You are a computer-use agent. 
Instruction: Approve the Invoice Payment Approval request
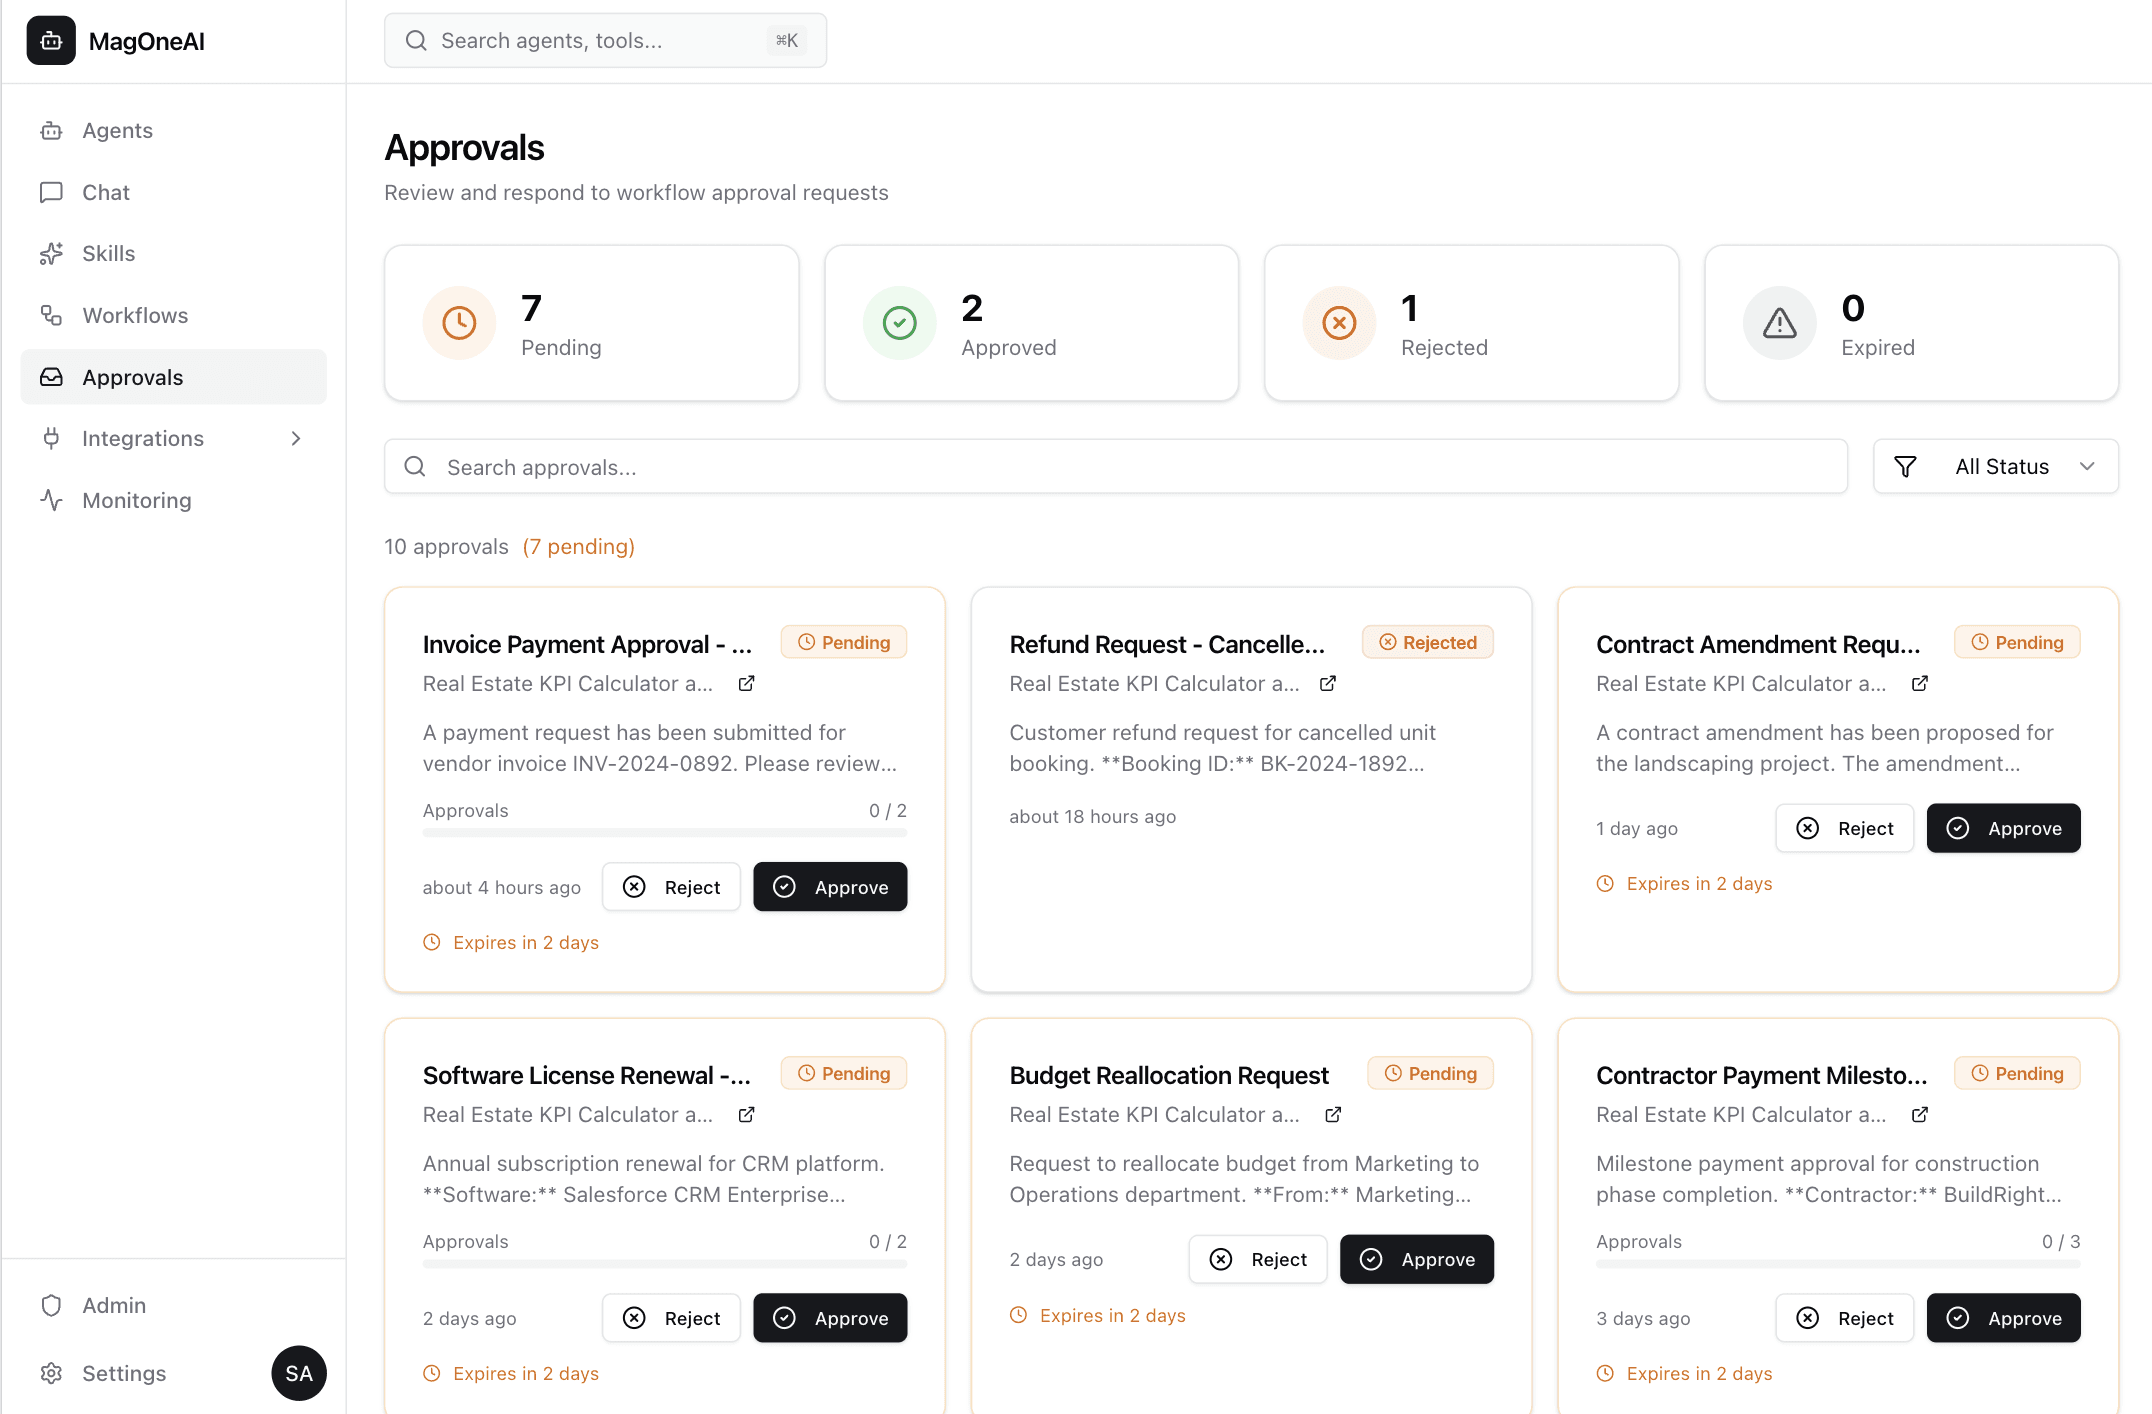click(x=830, y=887)
